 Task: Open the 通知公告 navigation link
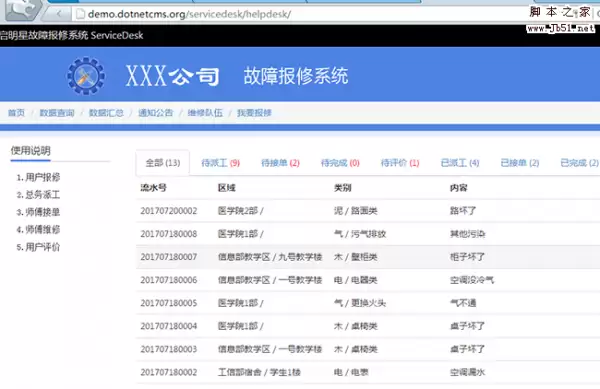coord(155,113)
